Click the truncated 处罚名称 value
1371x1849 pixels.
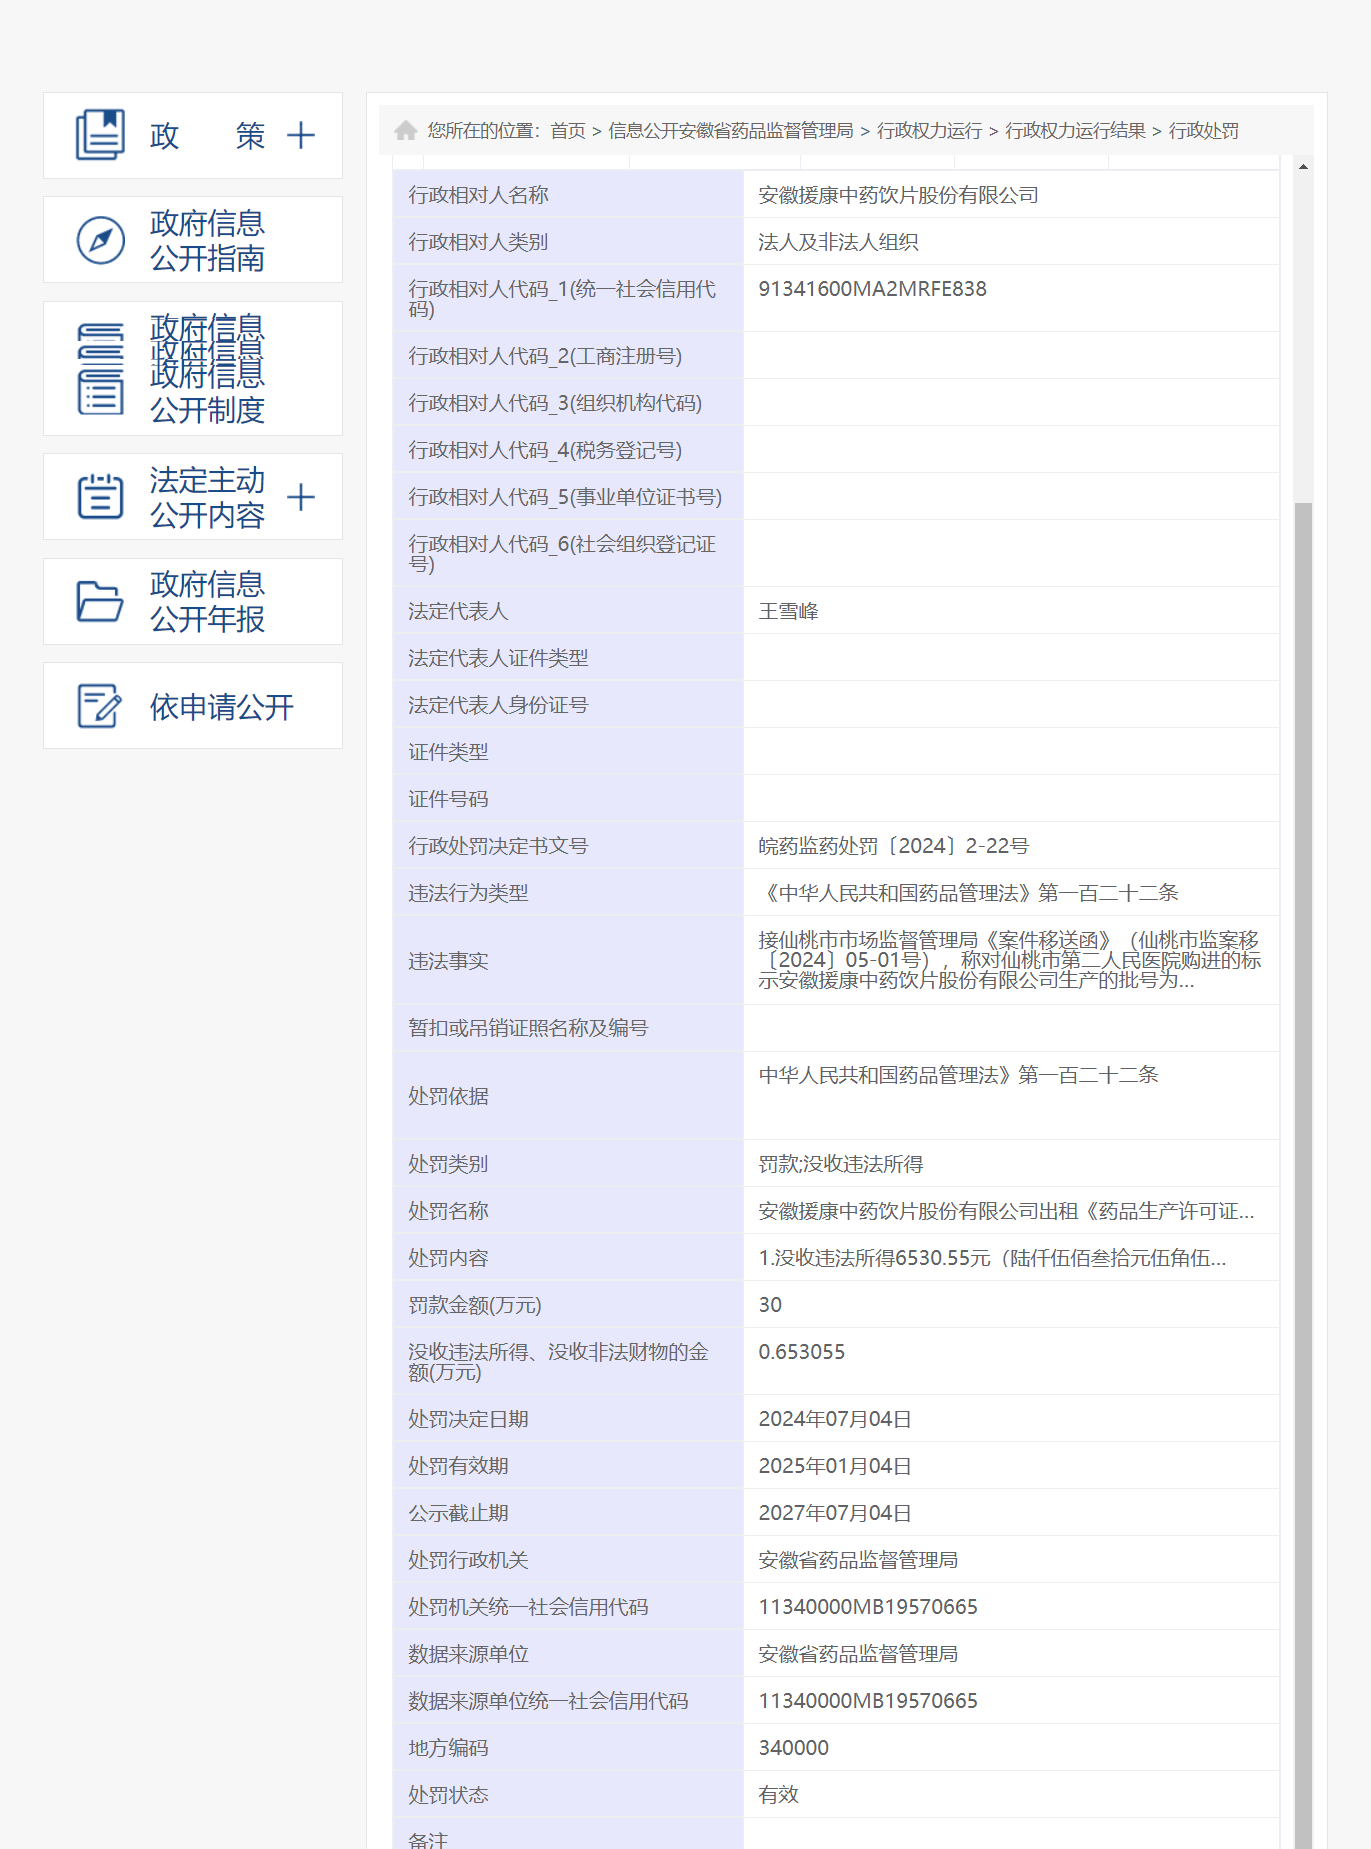tap(1006, 1211)
